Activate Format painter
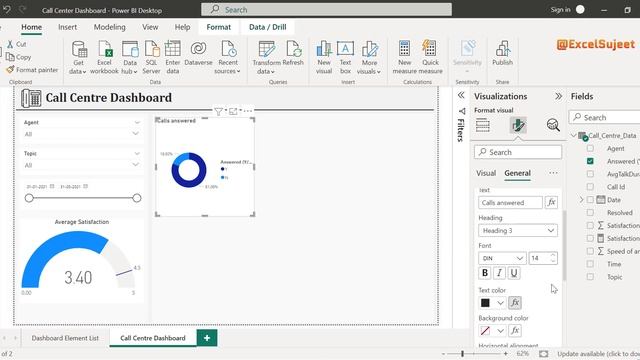 (32, 70)
